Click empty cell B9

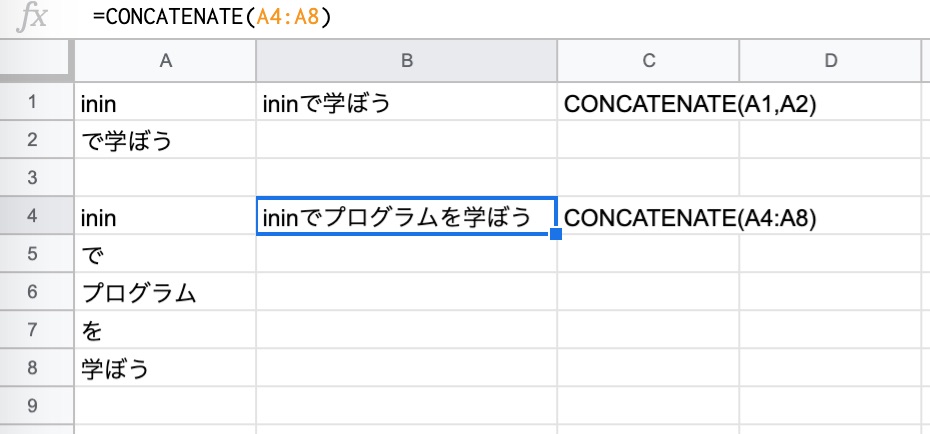pyautogui.click(x=406, y=406)
